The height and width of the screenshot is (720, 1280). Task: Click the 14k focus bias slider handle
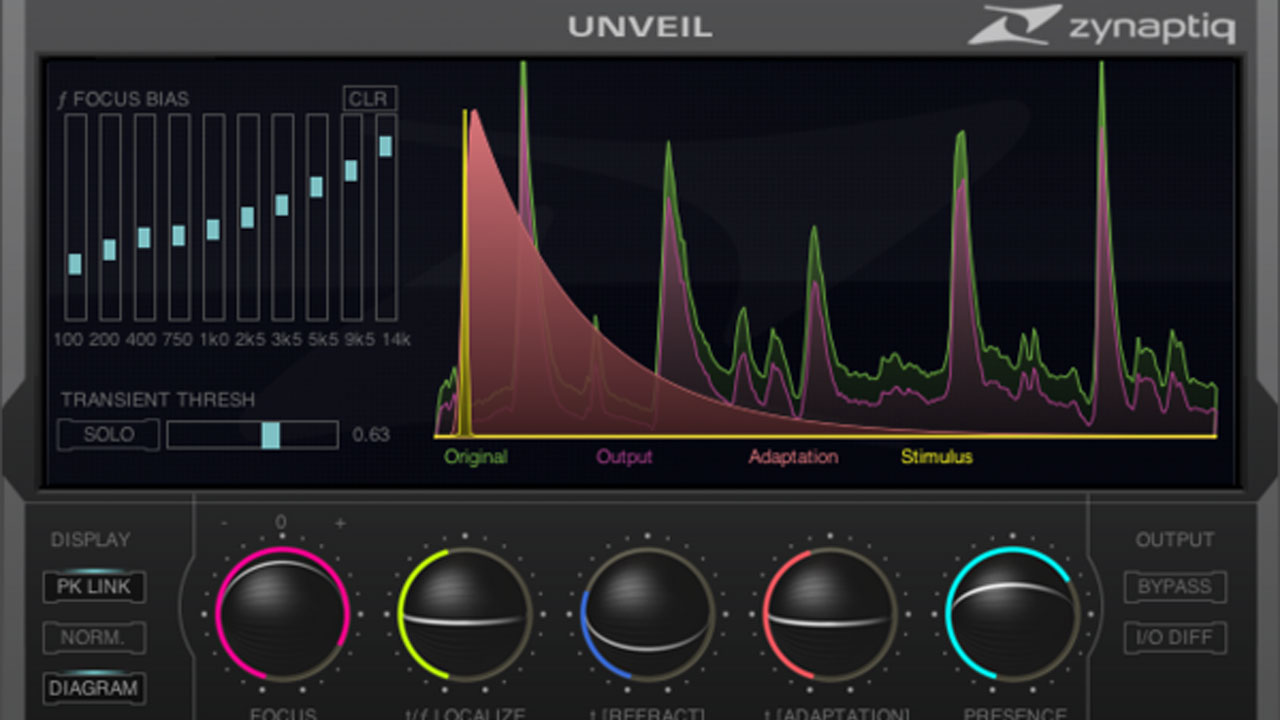[x=385, y=146]
